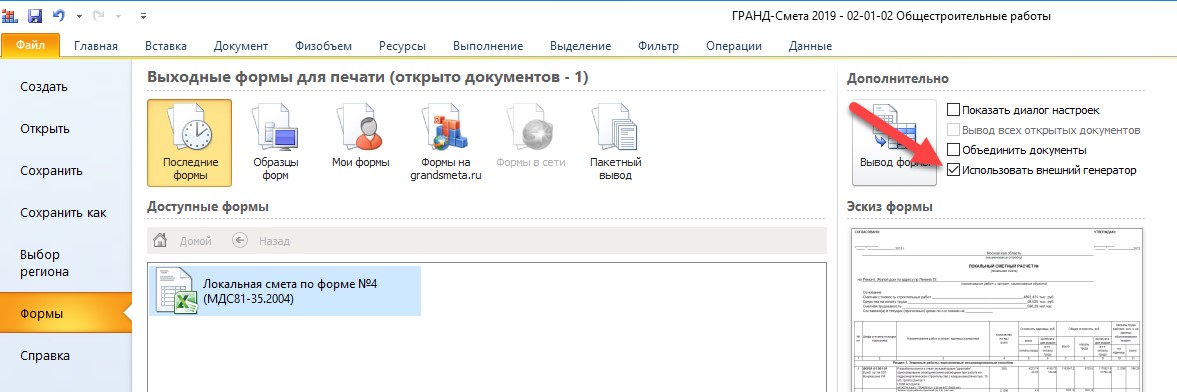Open the Пакетный вывод icon
The height and width of the screenshot is (392, 1177).
[615, 143]
